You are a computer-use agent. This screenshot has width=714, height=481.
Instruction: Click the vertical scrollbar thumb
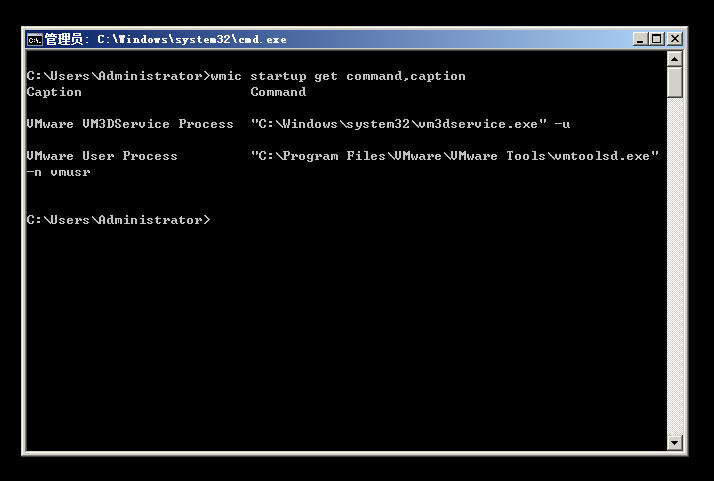(x=674, y=82)
